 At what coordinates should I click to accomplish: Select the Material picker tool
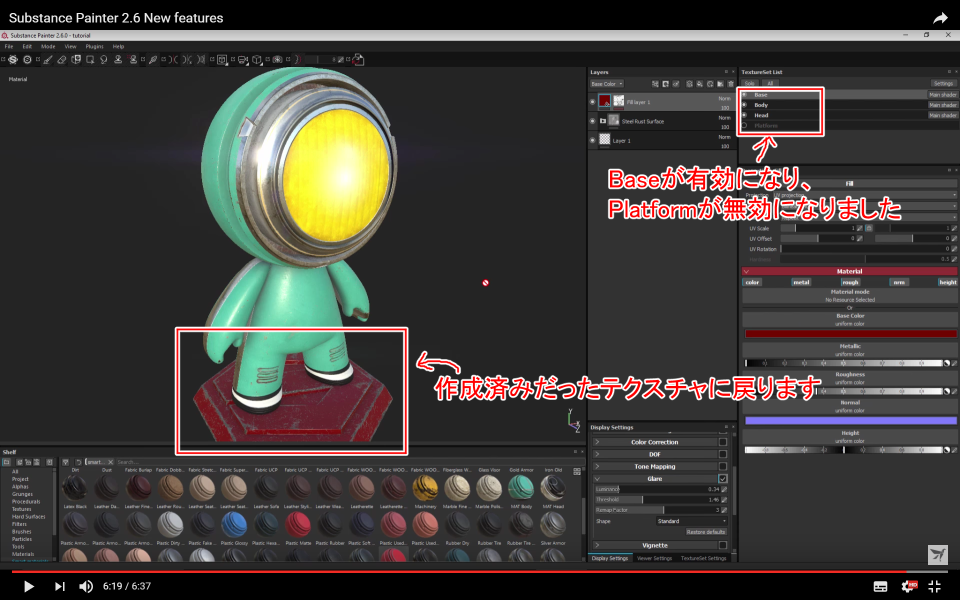[x=152, y=59]
